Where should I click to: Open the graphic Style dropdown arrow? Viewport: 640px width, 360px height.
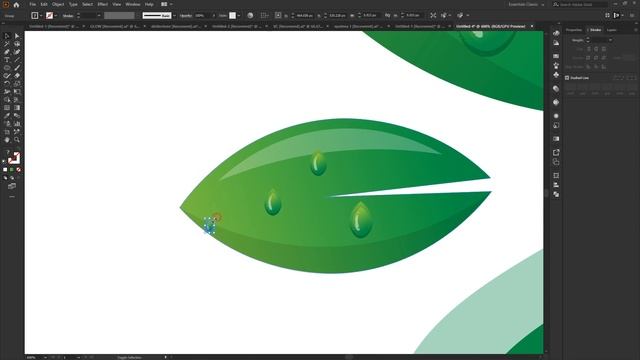[x=239, y=16]
